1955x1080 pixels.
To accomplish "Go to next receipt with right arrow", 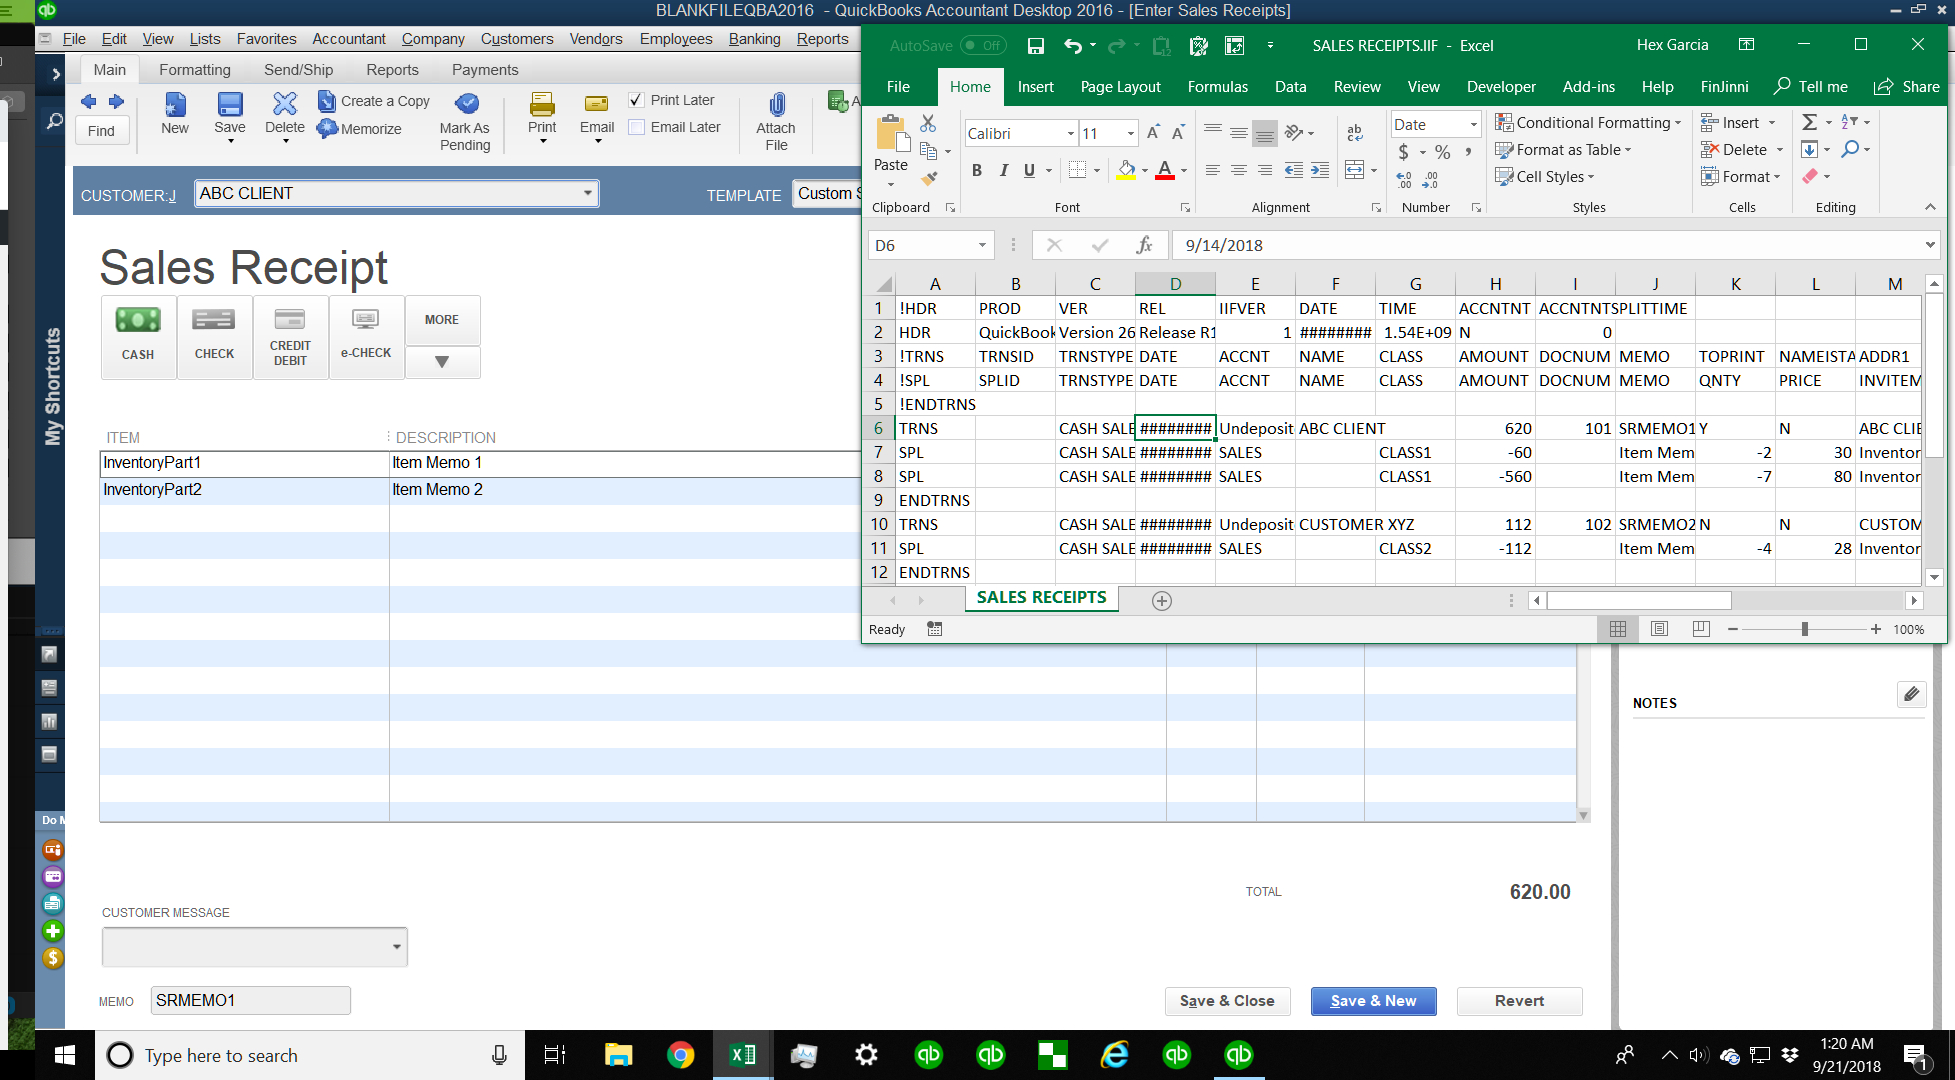I will click(x=116, y=101).
